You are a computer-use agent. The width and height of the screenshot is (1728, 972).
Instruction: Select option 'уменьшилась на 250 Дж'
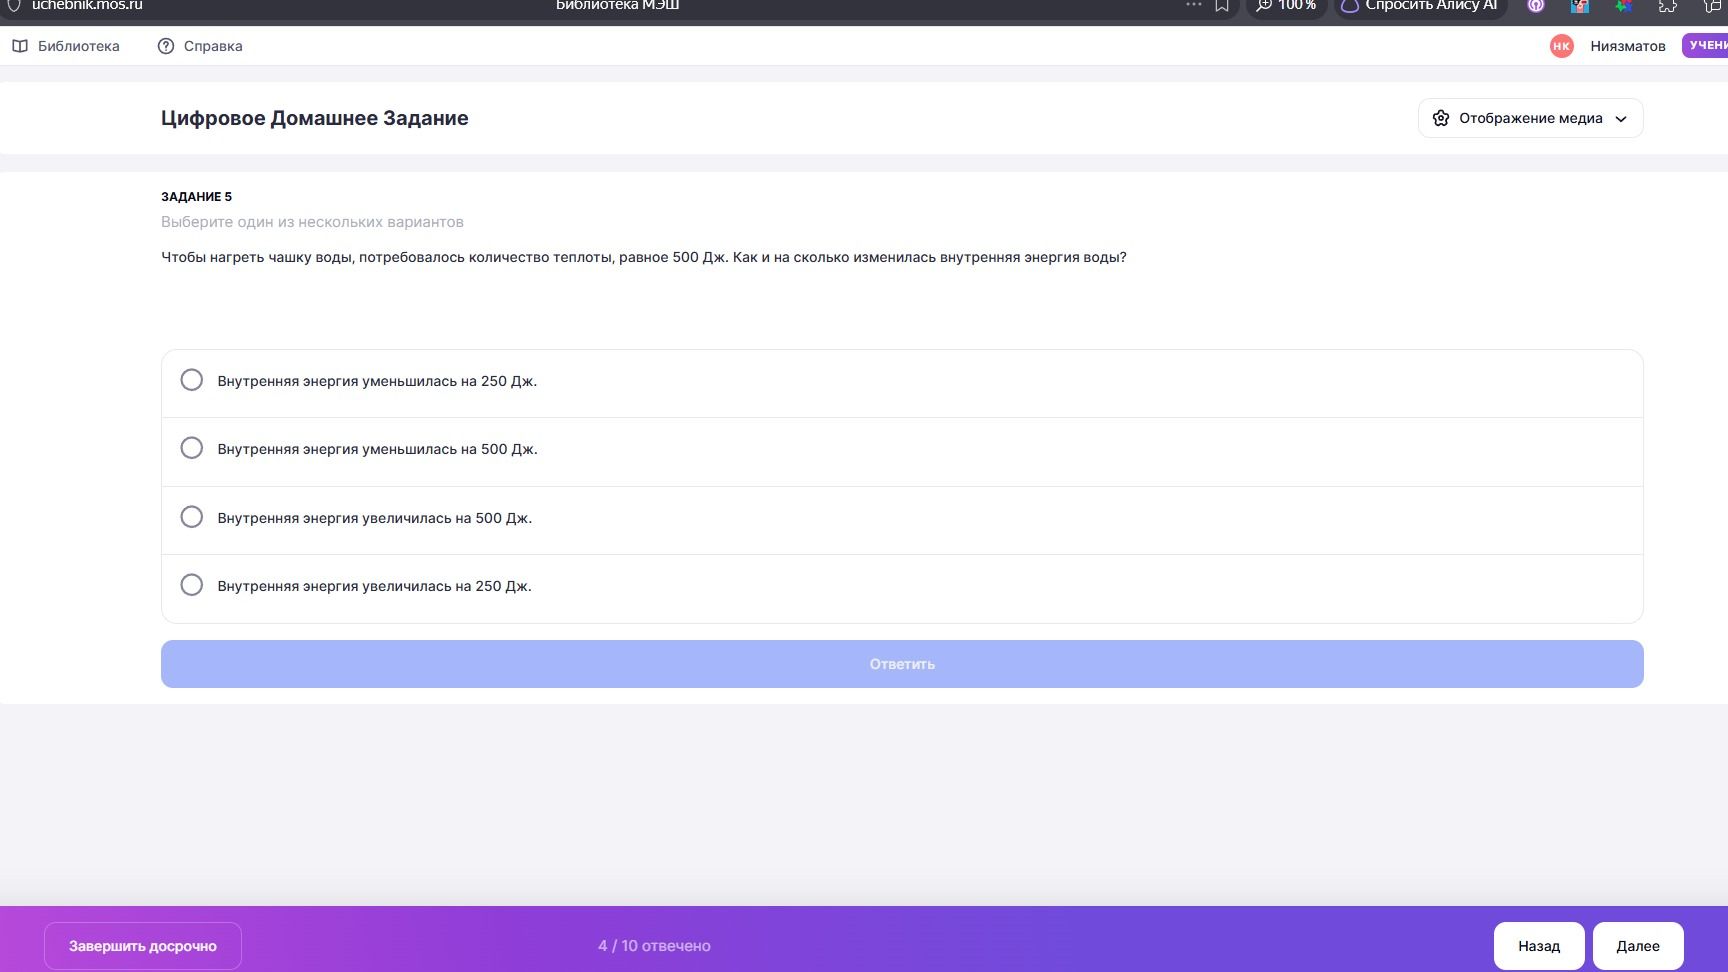[x=901, y=381]
